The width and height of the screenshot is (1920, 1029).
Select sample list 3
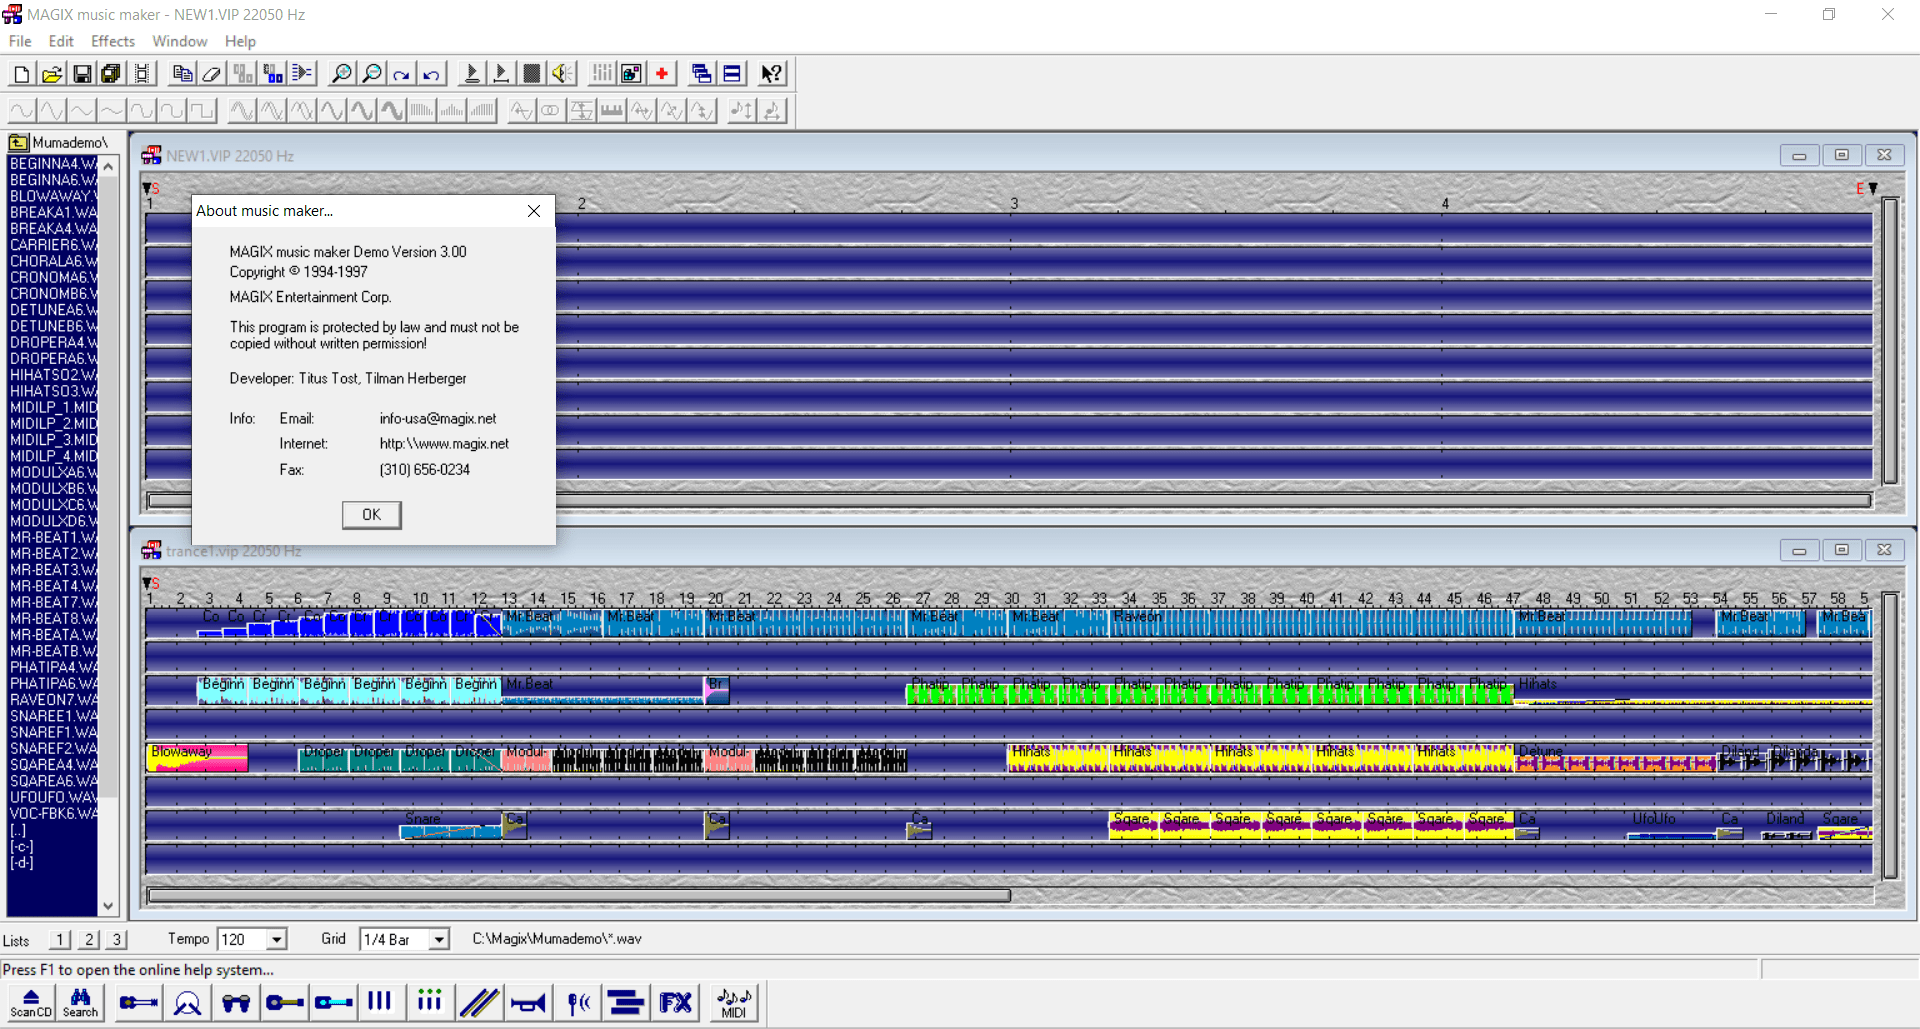[x=116, y=939]
